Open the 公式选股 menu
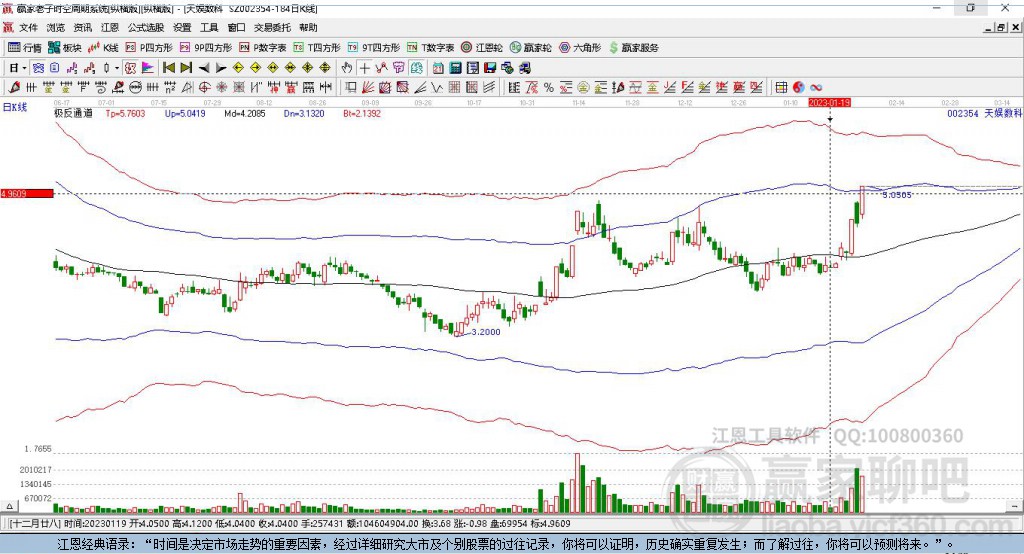Screen dimensions: 1024x554 pyautogui.click(x=146, y=27)
